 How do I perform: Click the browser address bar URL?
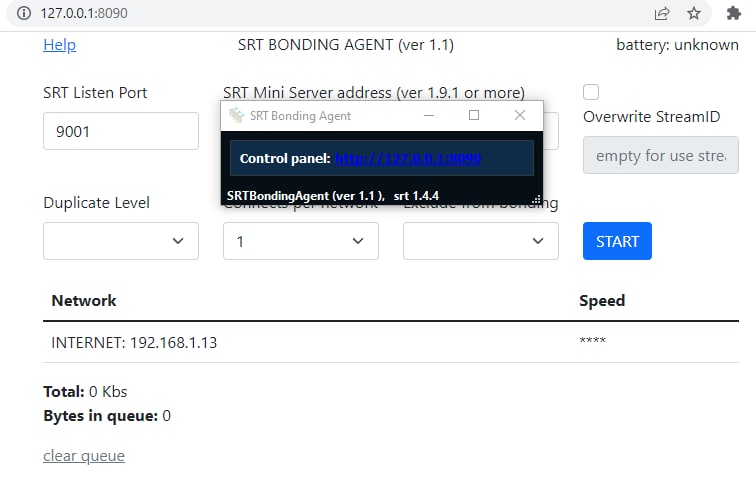[84, 14]
